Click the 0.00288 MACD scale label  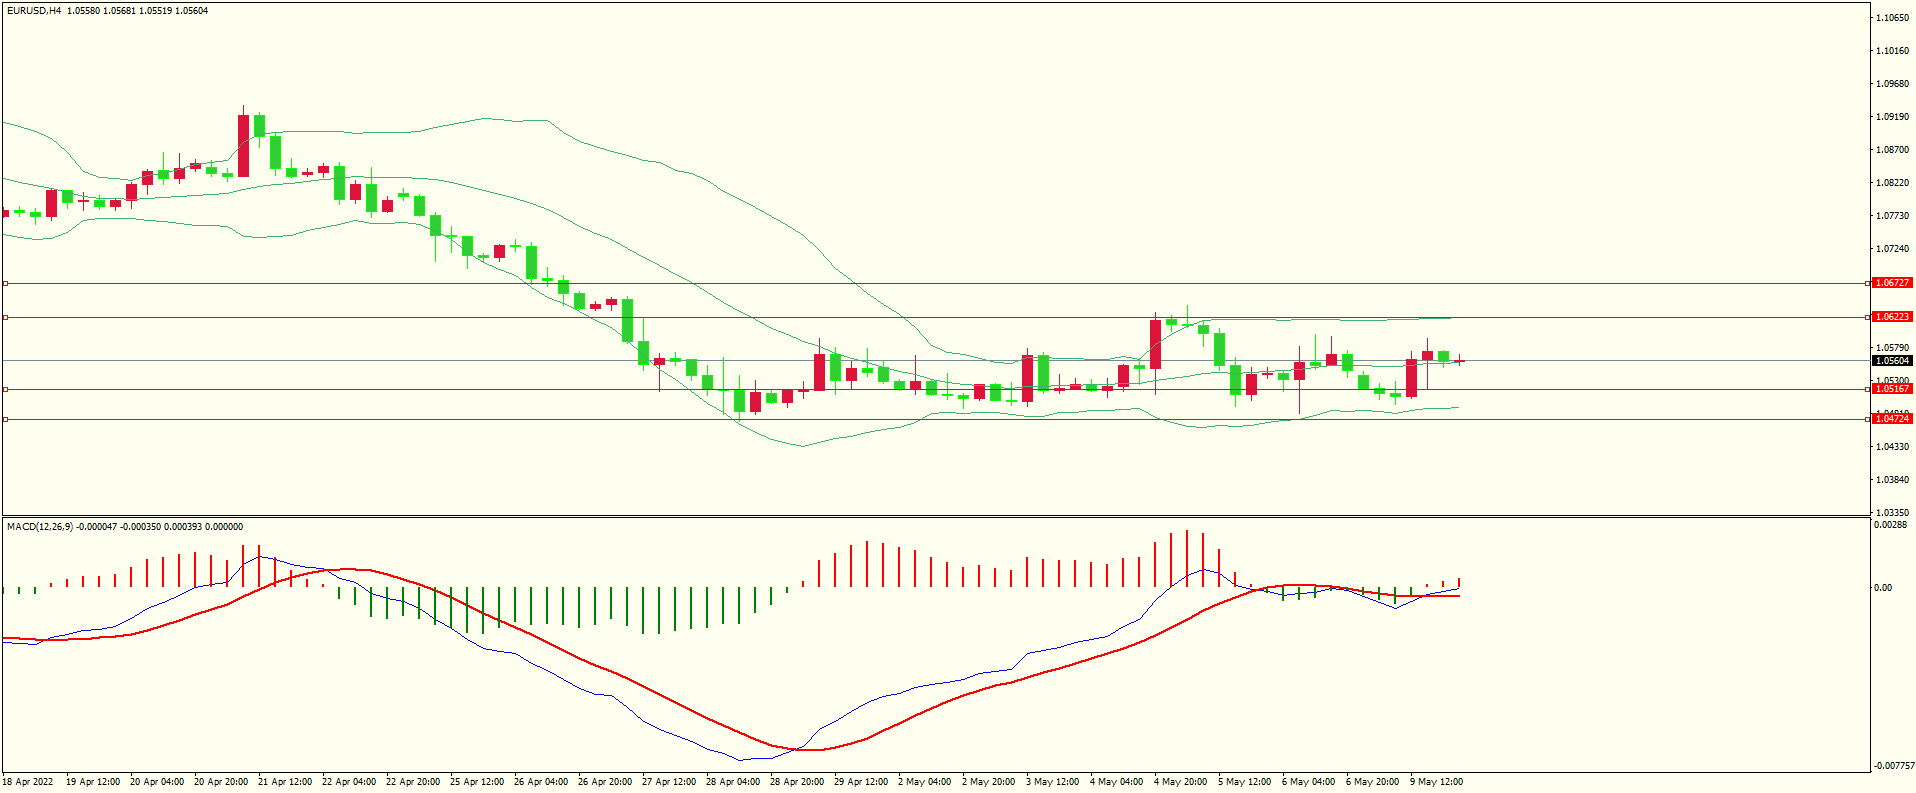coord(1890,525)
